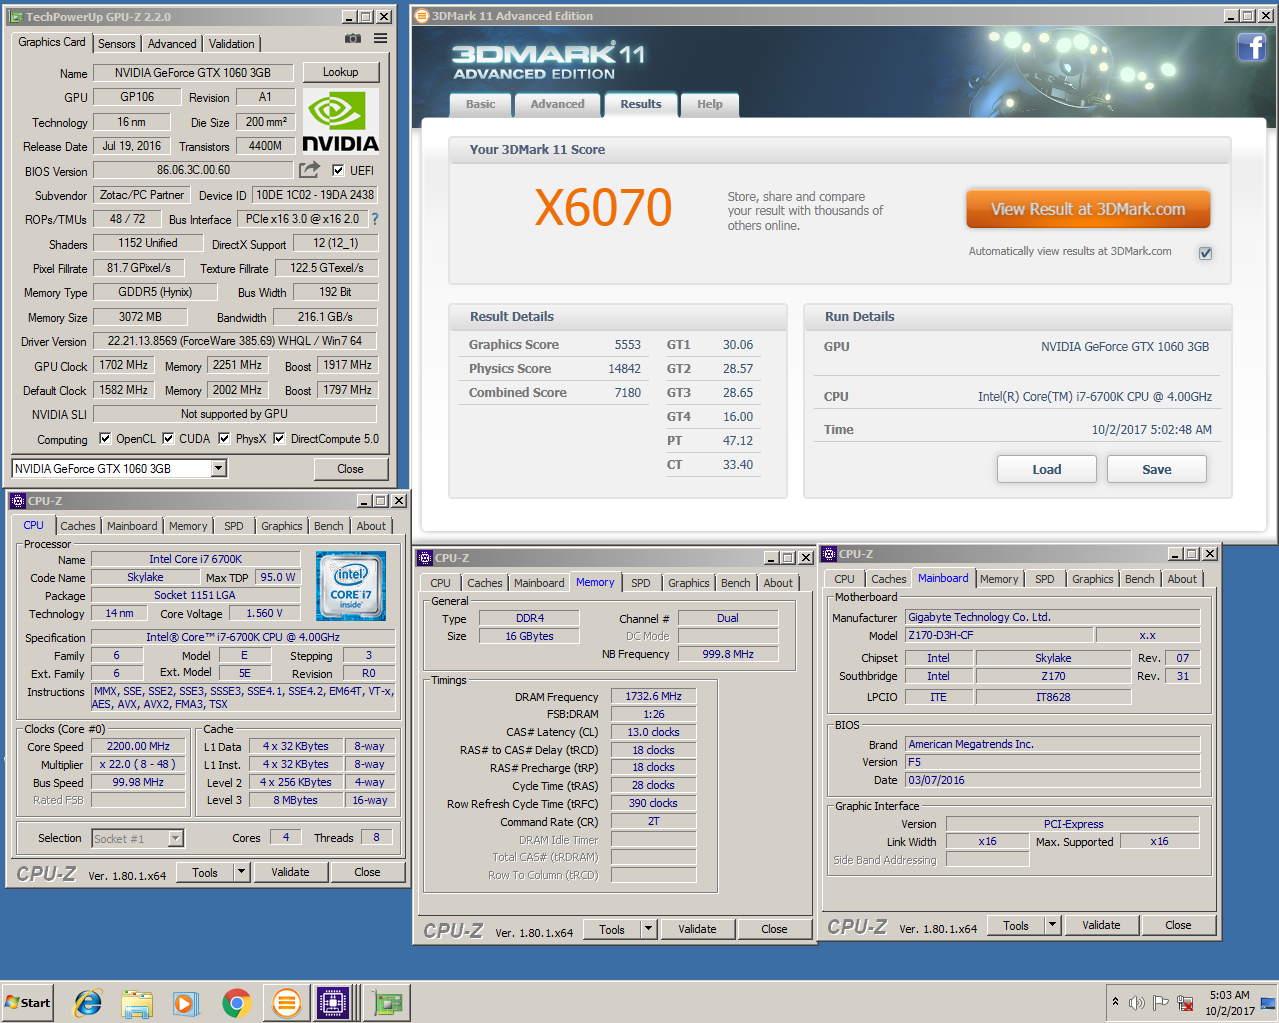Click the BIOS version field 86.06.3C.00.60
The width and height of the screenshot is (1279, 1023).
click(x=193, y=170)
